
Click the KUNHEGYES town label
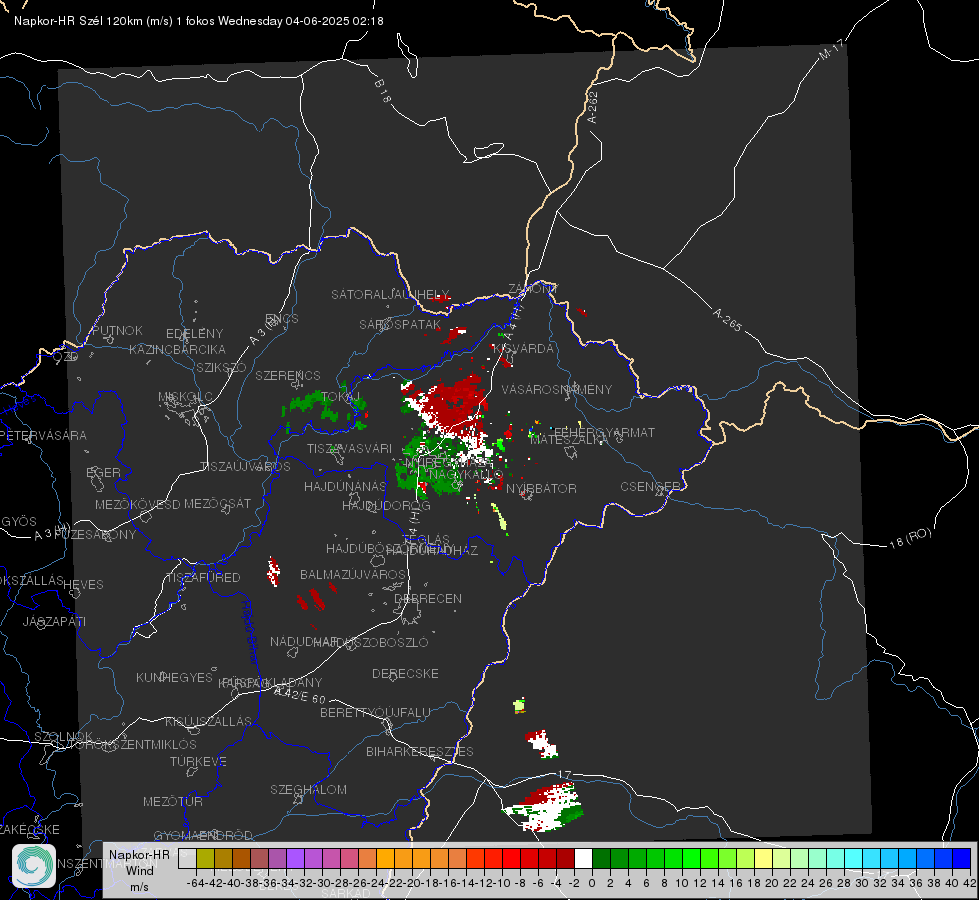(174, 677)
